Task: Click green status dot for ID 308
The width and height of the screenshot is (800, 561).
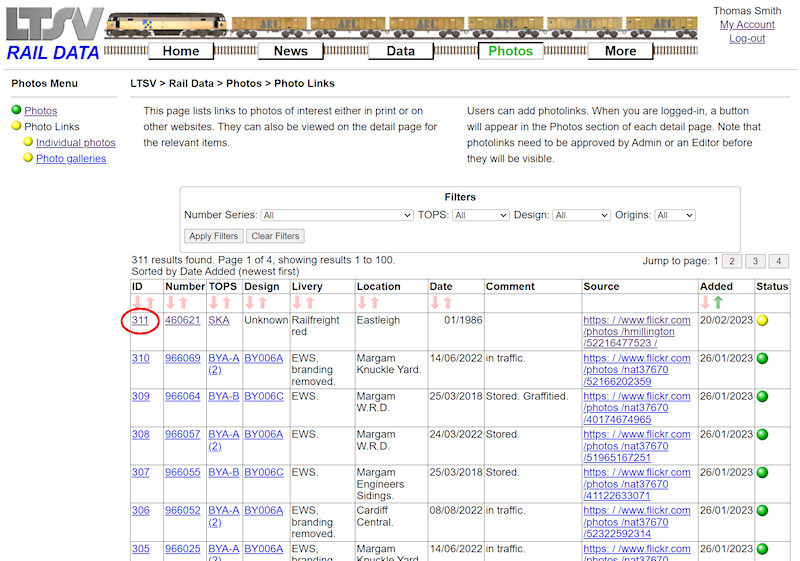Action: pos(762,435)
